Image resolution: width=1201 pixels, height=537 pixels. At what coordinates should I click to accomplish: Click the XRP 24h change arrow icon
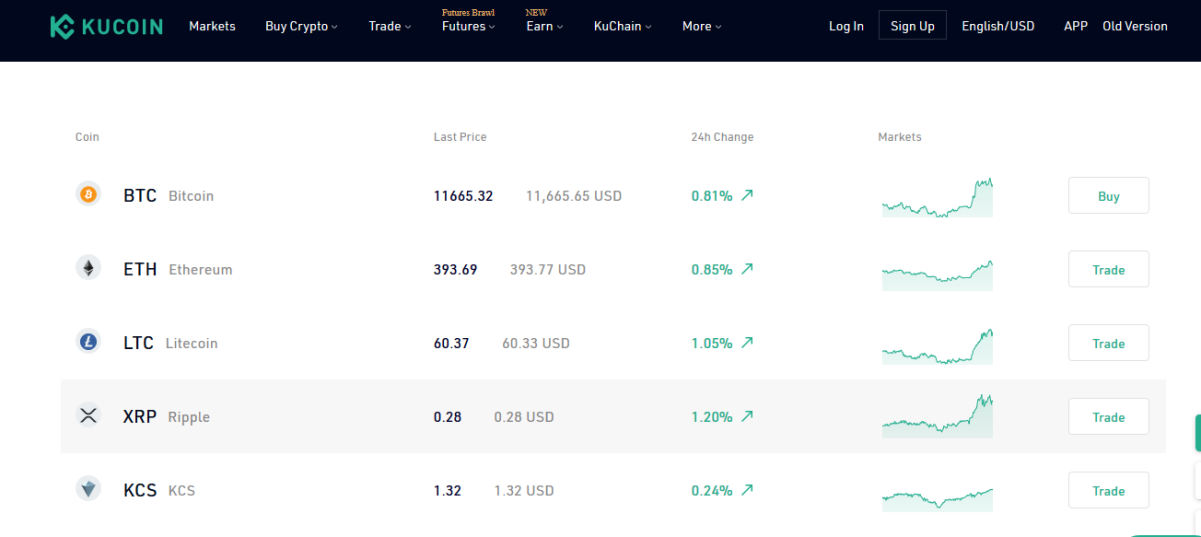(x=747, y=416)
